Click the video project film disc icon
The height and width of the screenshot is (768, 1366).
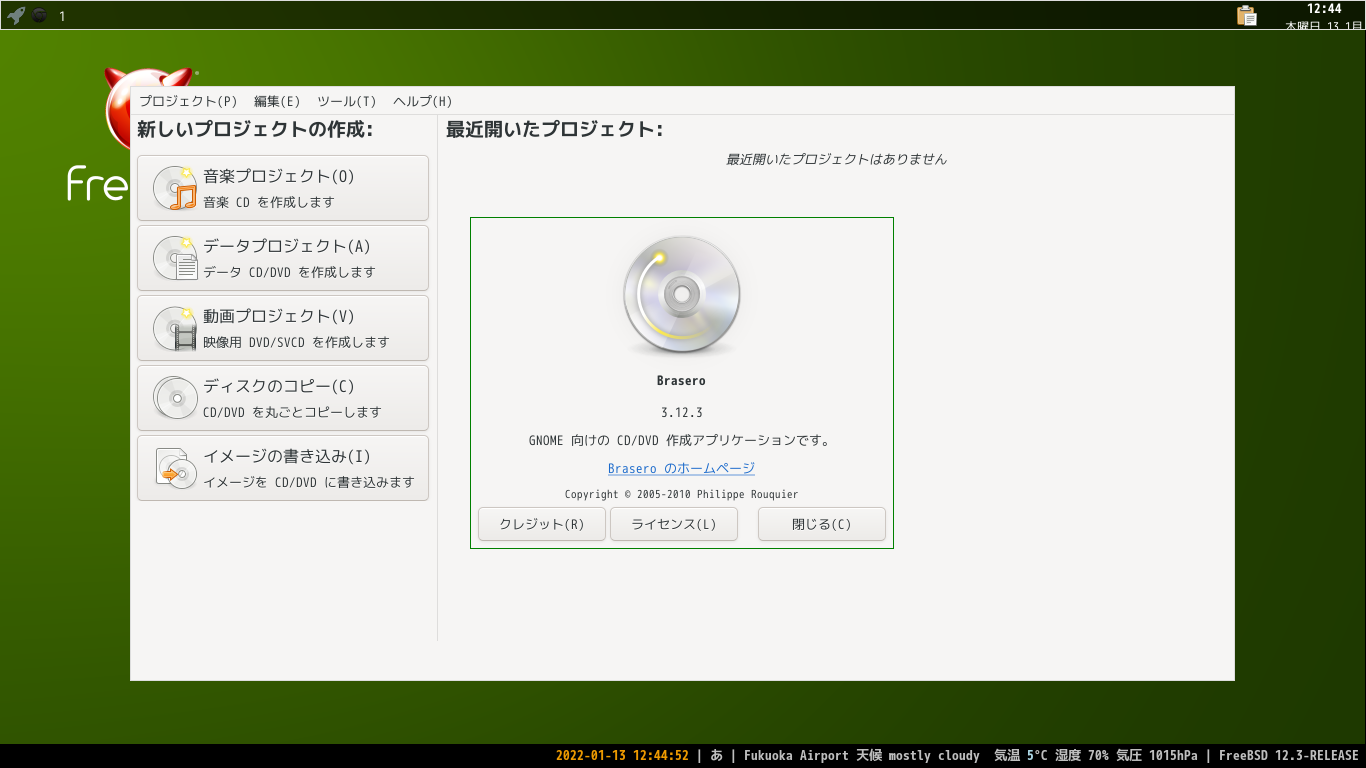click(175, 328)
